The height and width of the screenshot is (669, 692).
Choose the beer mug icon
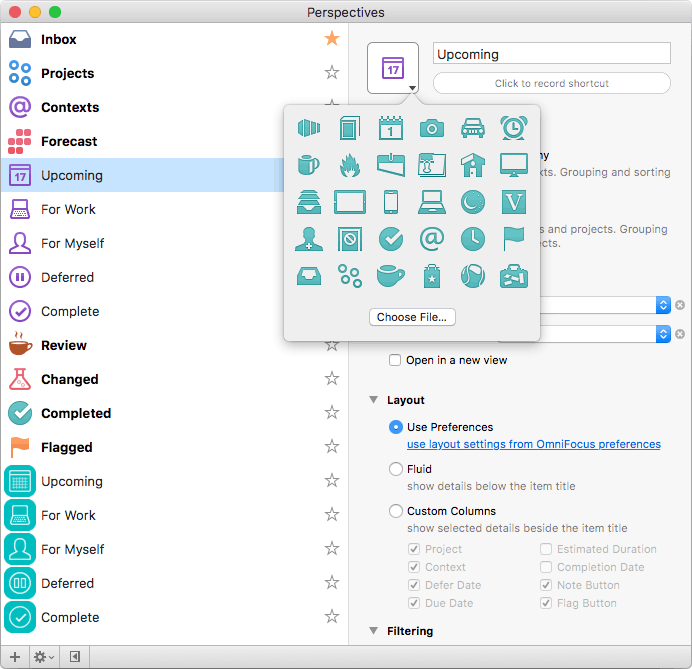tap(308, 165)
